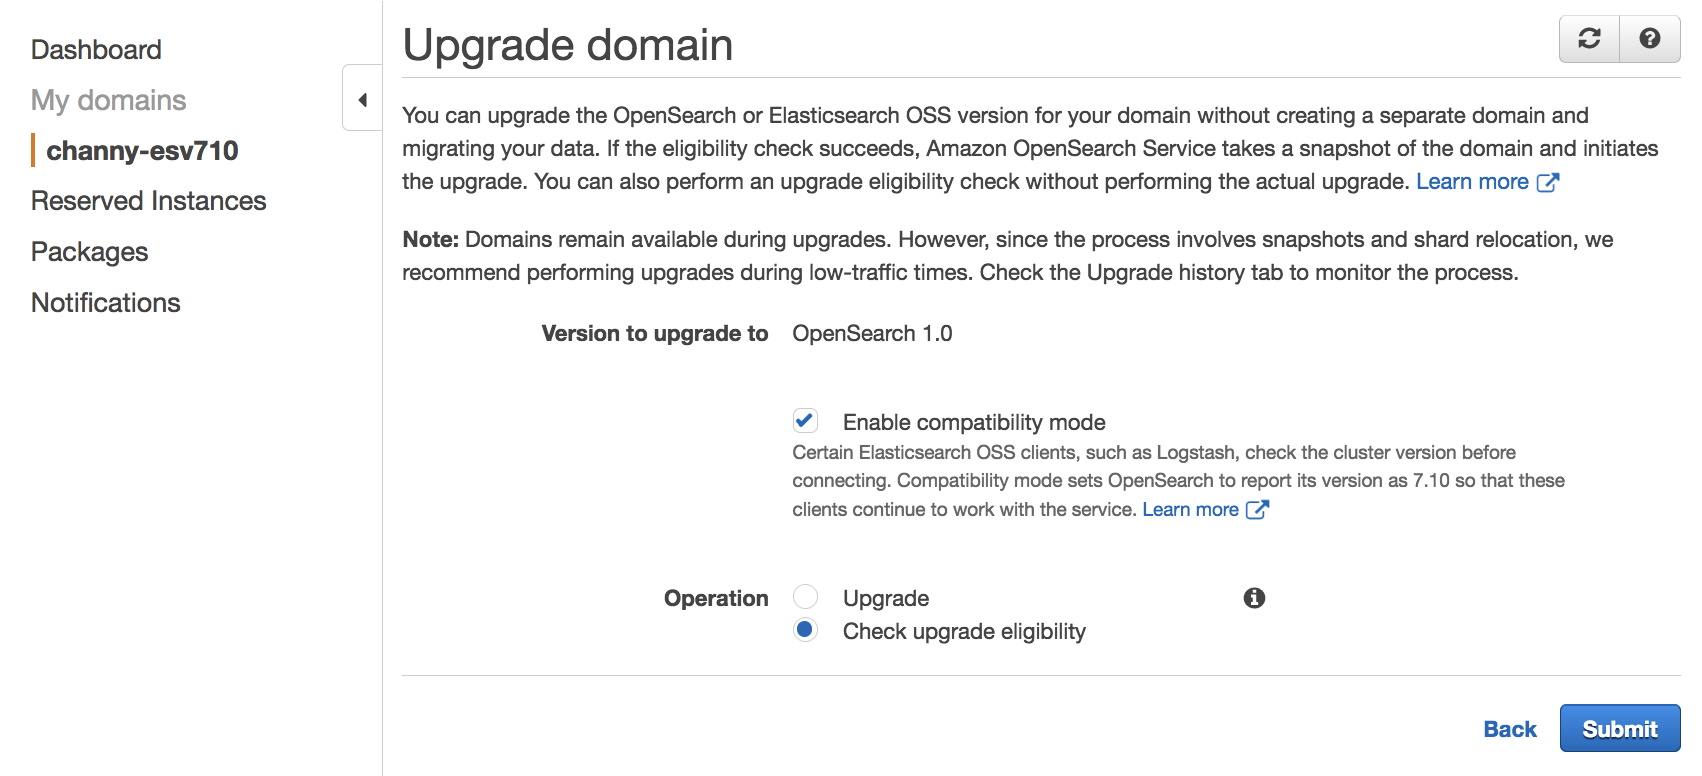Select the Upgrade radio button
This screenshot has width=1702, height=776.
pyautogui.click(x=805, y=597)
